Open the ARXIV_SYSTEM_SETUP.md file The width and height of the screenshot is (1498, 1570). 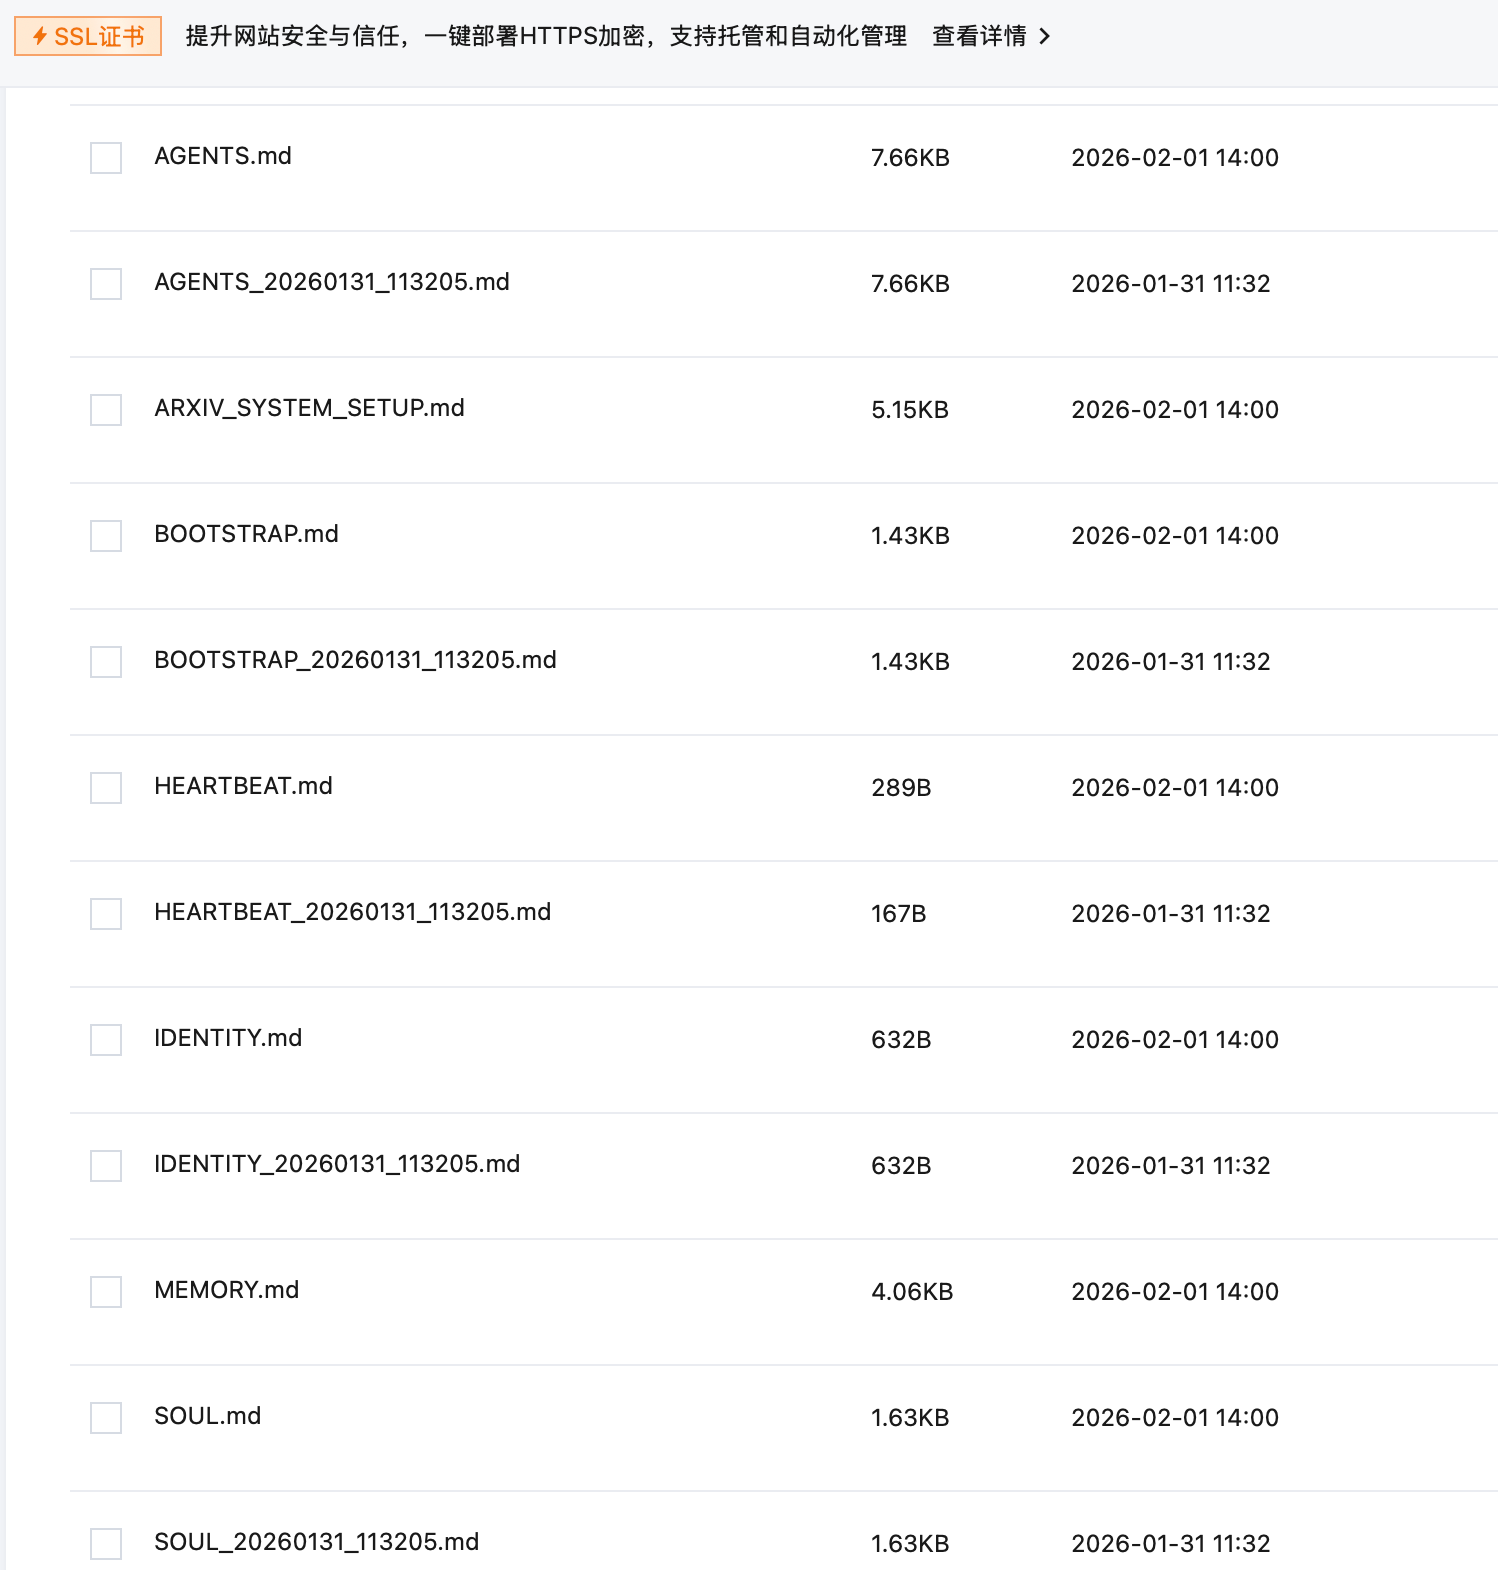point(309,409)
